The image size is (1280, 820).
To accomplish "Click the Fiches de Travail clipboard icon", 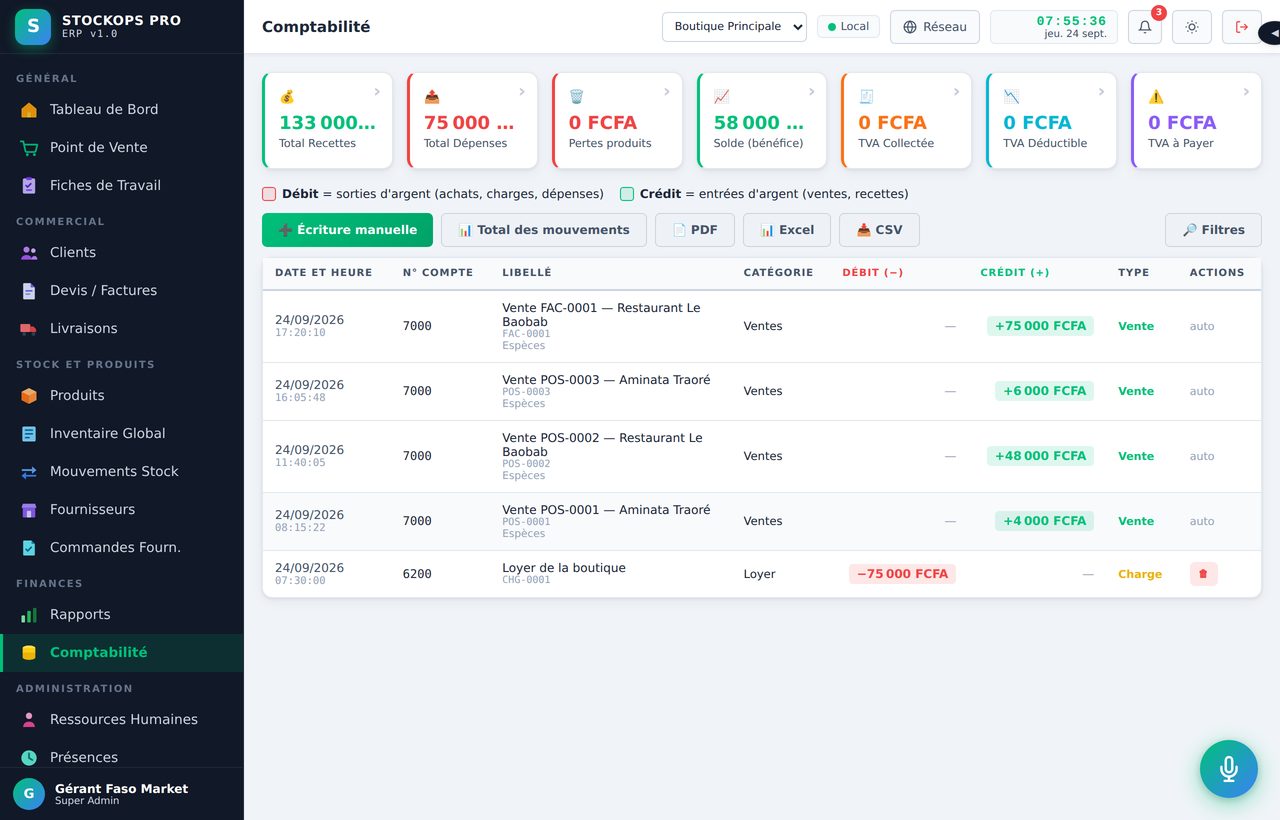I will tap(29, 186).
